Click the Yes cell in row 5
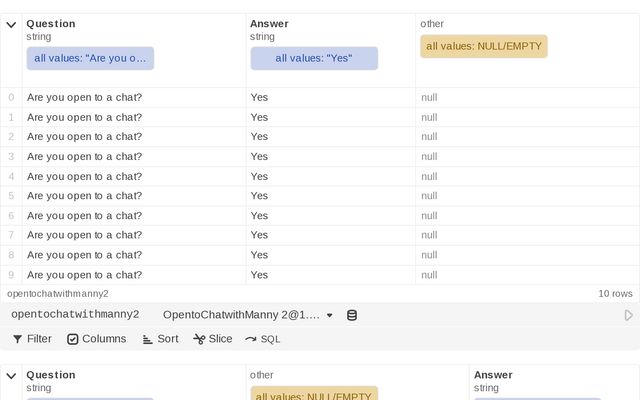This screenshot has width=640, height=400. pos(259,196)
